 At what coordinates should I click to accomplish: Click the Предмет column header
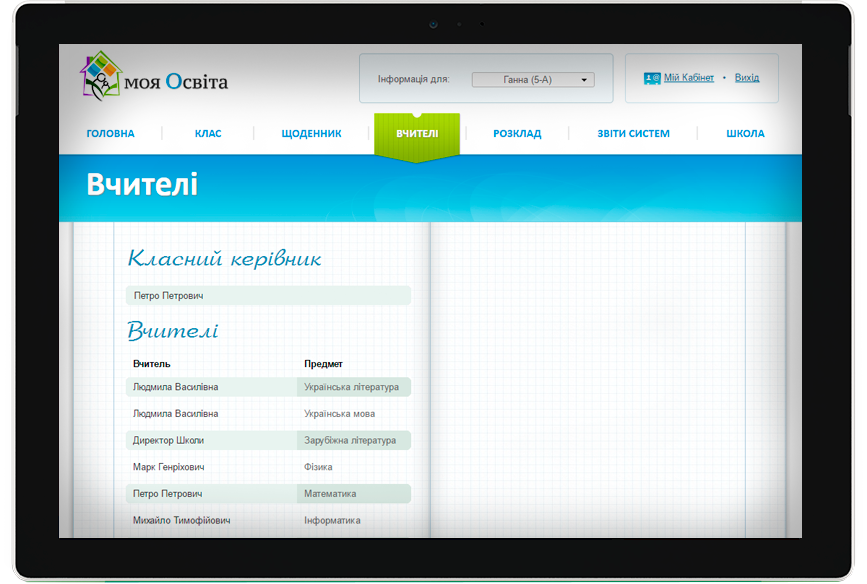[x=323, y=363]
